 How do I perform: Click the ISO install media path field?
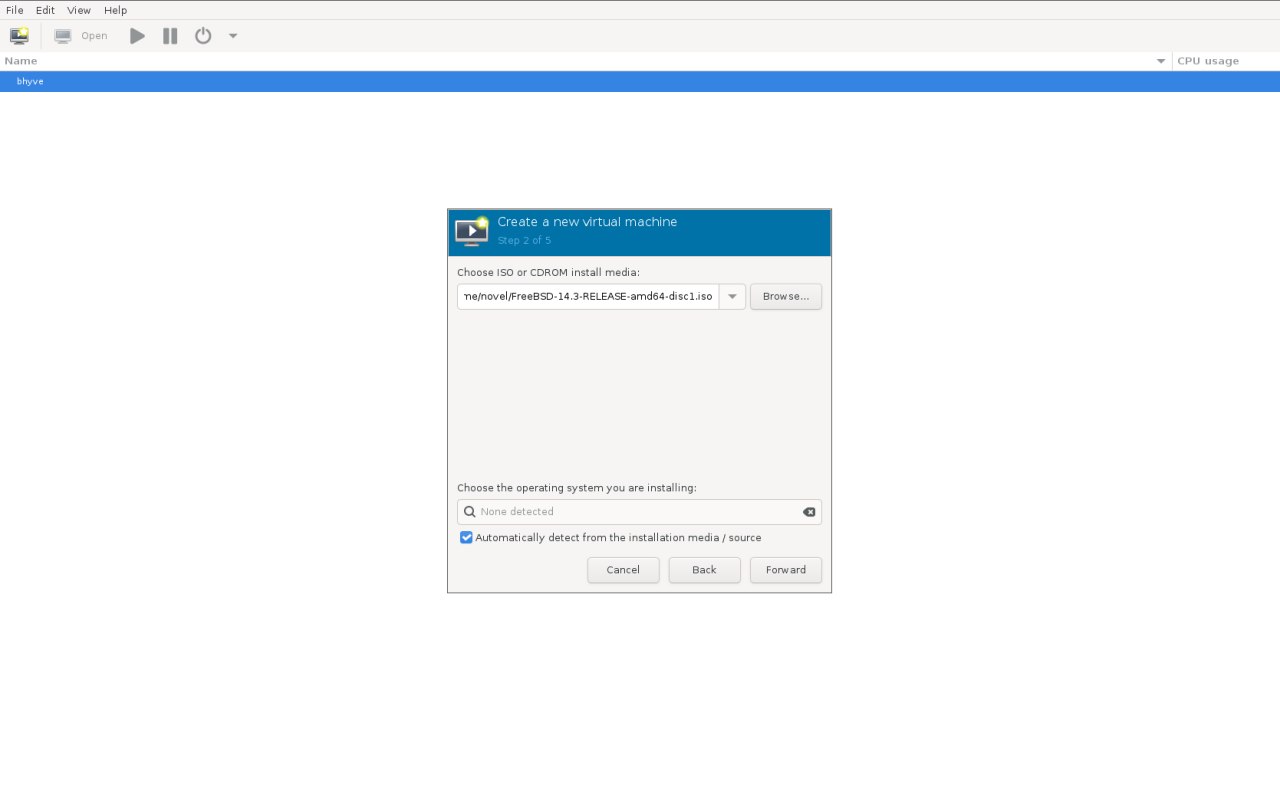click(x=588, y=297)
